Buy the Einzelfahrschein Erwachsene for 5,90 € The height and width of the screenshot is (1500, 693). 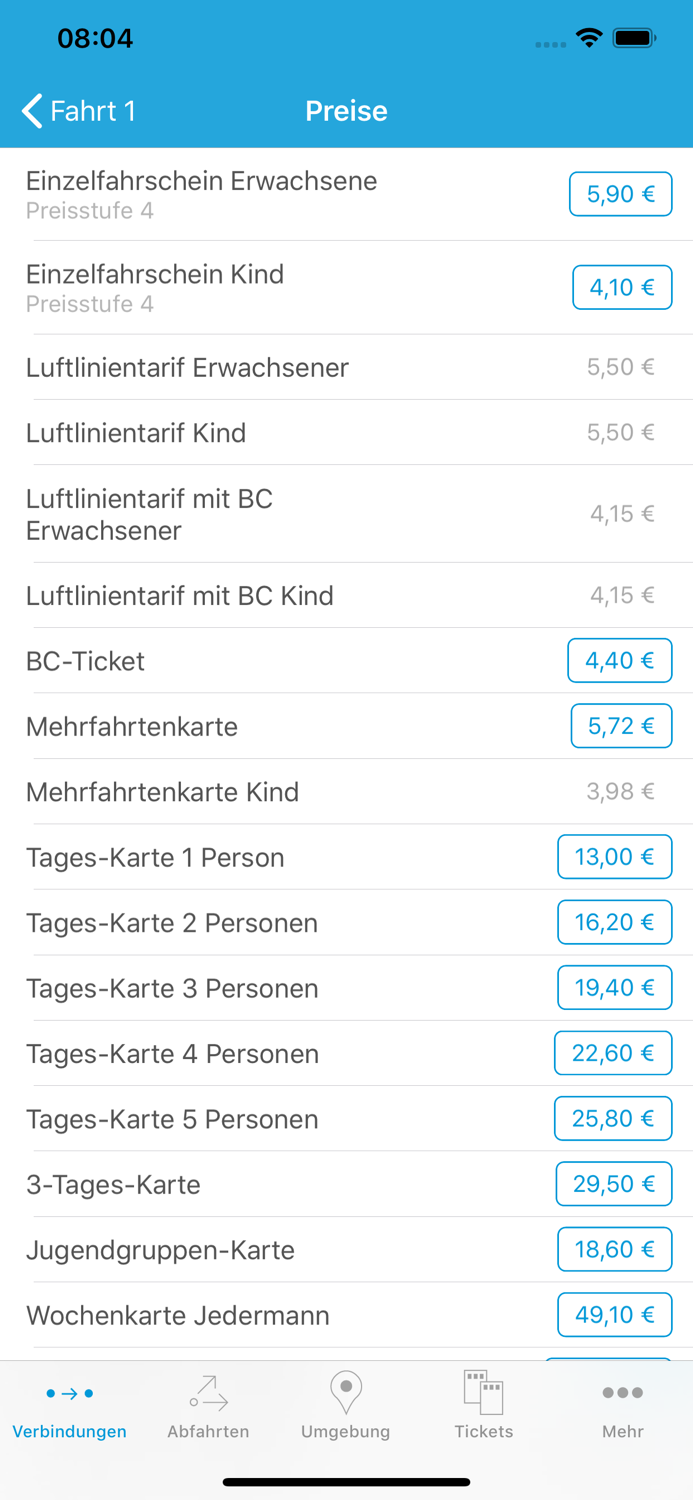620,194
